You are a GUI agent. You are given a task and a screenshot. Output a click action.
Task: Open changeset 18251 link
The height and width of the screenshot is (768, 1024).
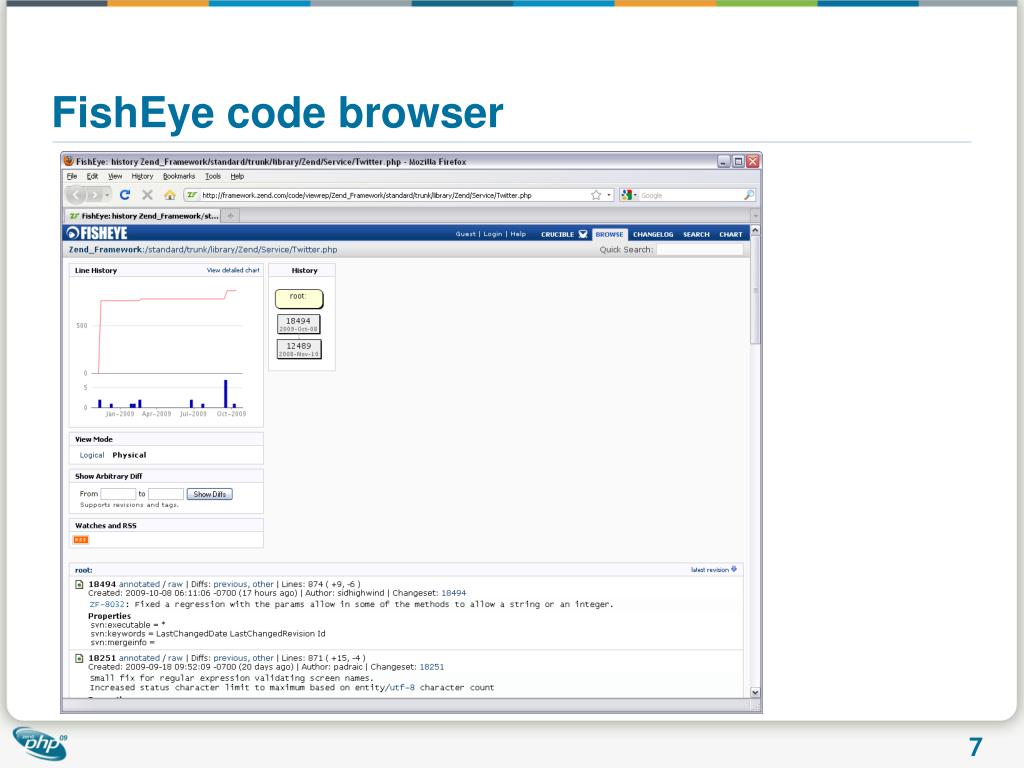tap(432, 667)
